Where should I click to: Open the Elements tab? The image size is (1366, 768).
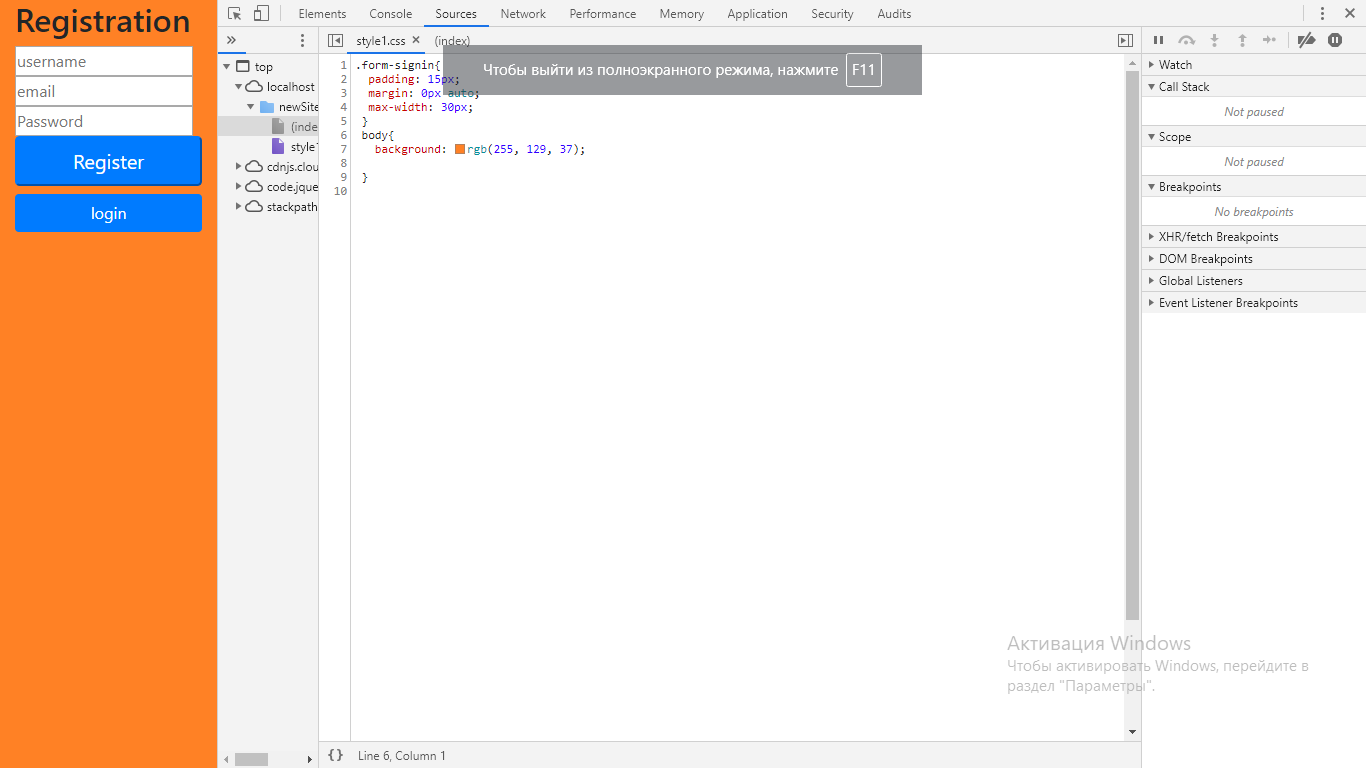pos(322,14)
